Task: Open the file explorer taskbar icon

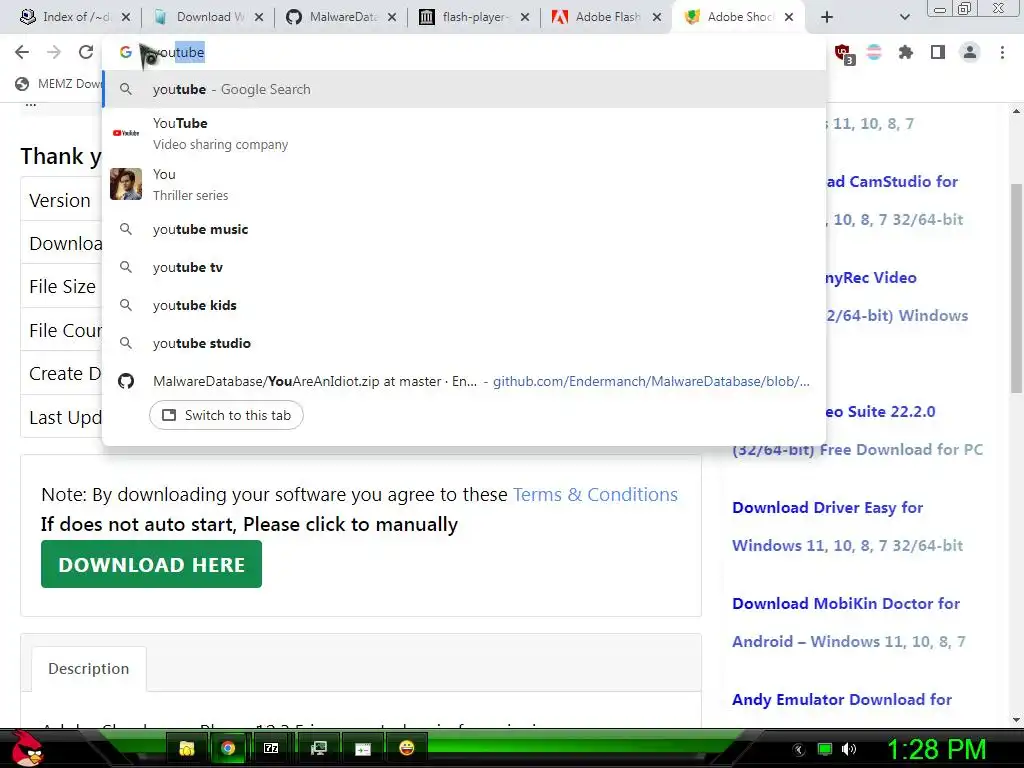Action: click(x=187, y=748)
